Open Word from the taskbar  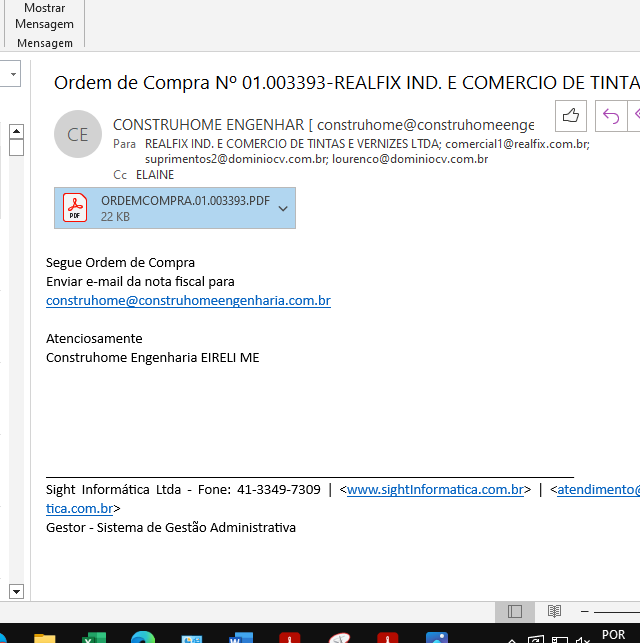tap(241, 637)
